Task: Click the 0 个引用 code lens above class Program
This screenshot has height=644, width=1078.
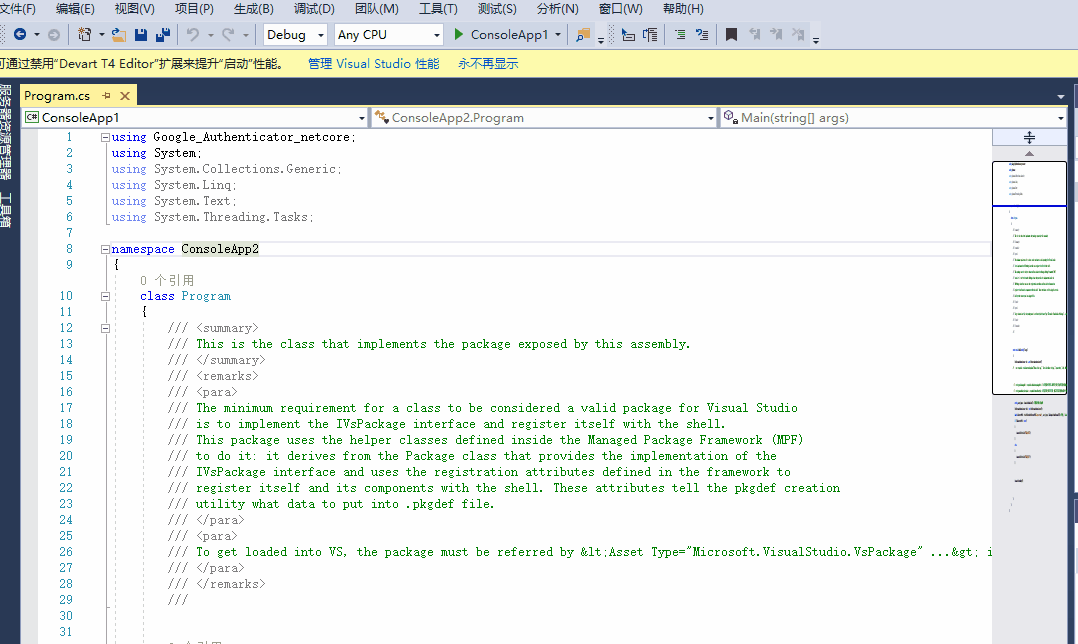Action: (167, 280)
